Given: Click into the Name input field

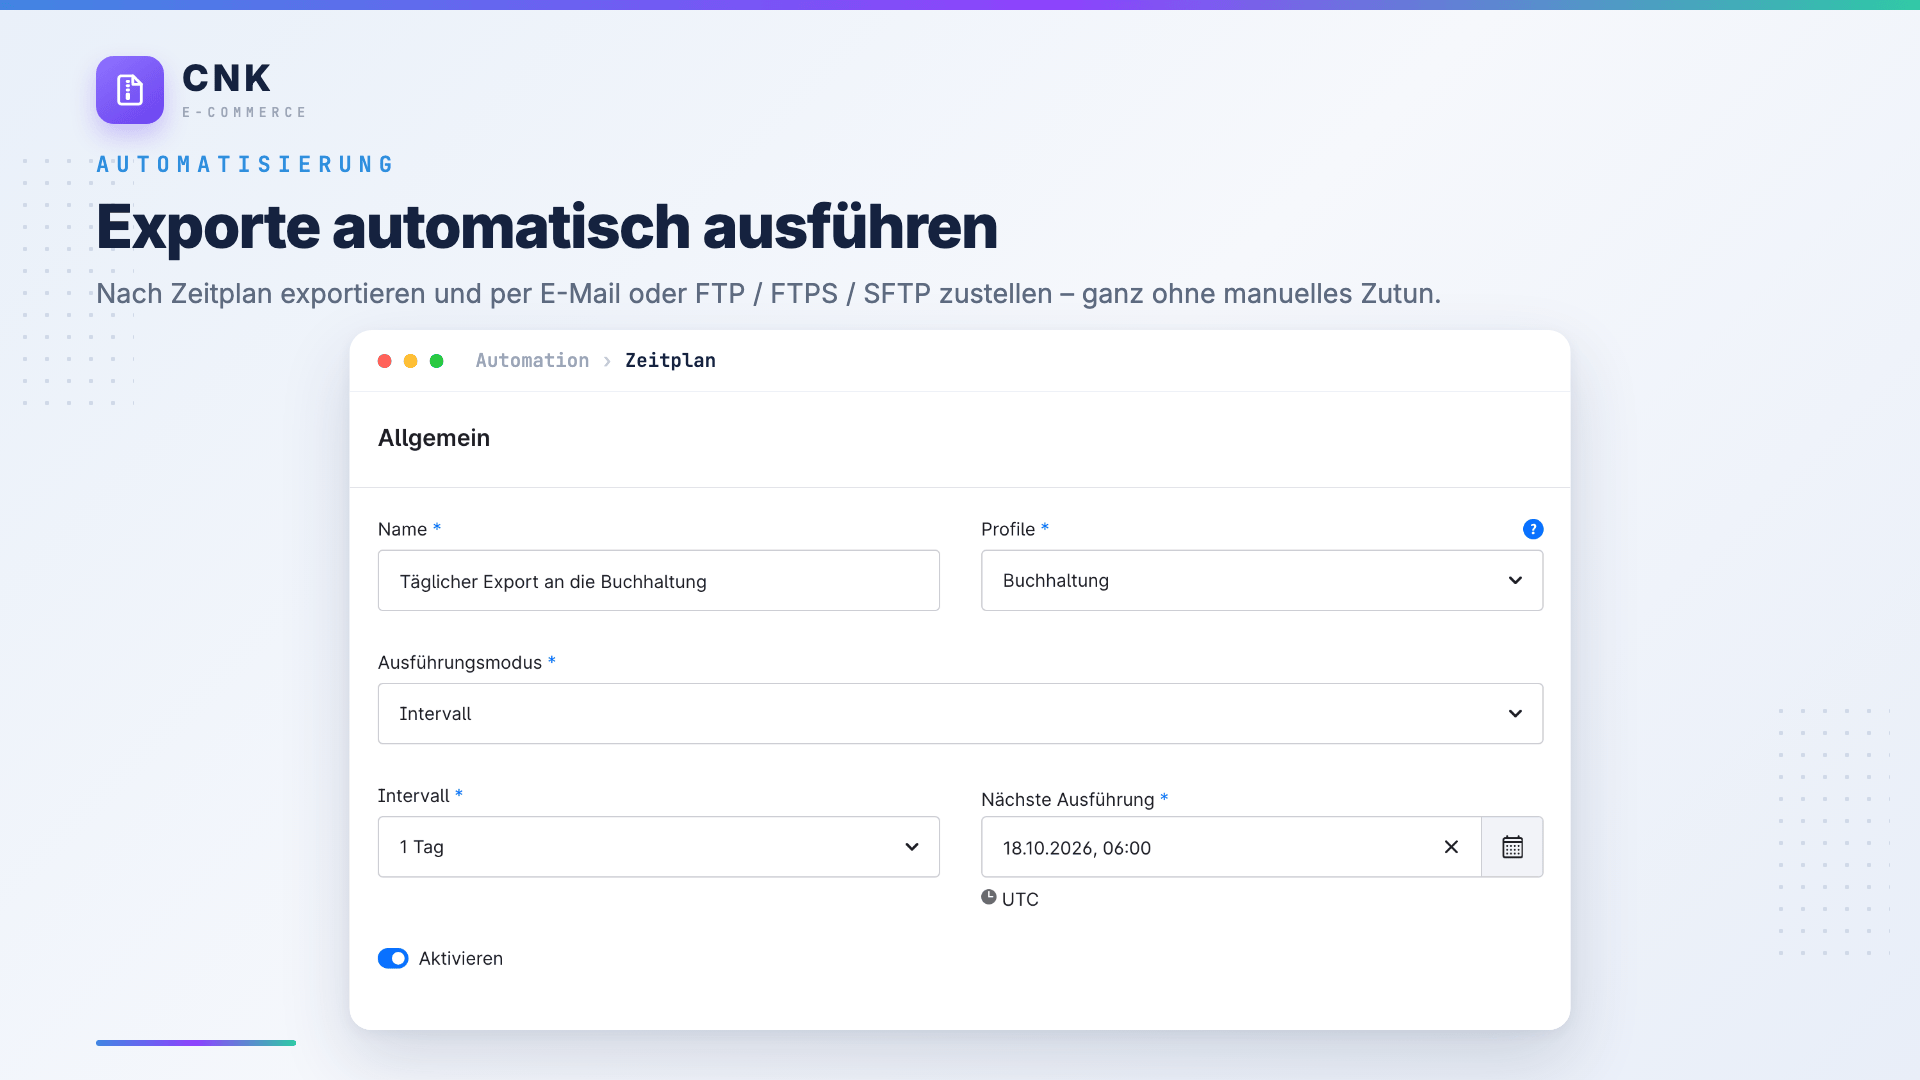Looking at the screenshot, I should pyautogui.click(x=659, y=580).
